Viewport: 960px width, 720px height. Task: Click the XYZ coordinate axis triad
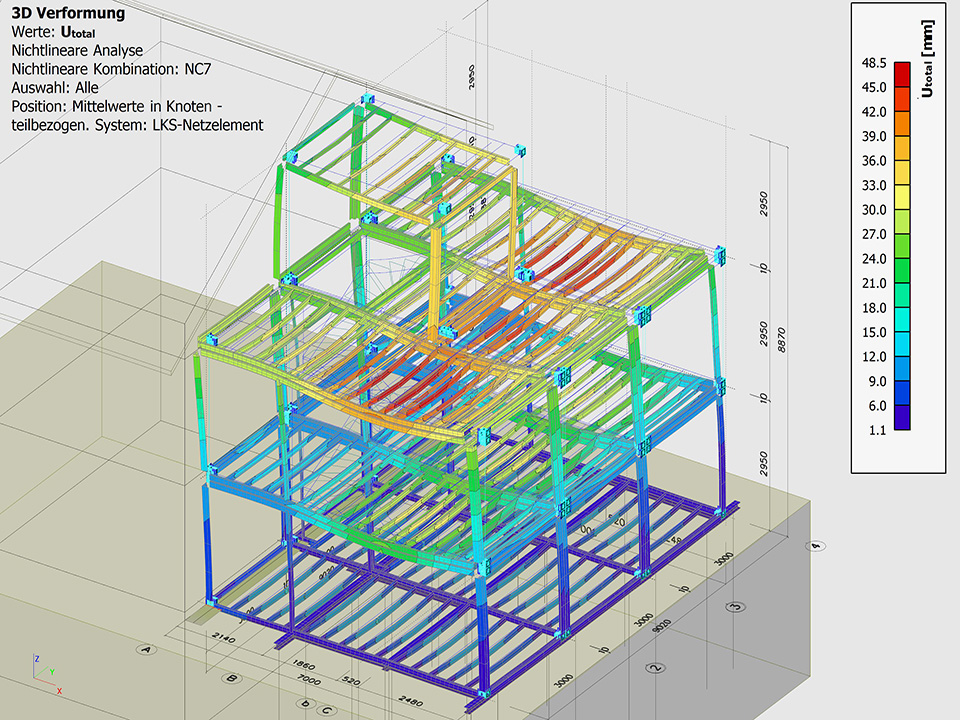pyautogui.click(x=45, y=674)
